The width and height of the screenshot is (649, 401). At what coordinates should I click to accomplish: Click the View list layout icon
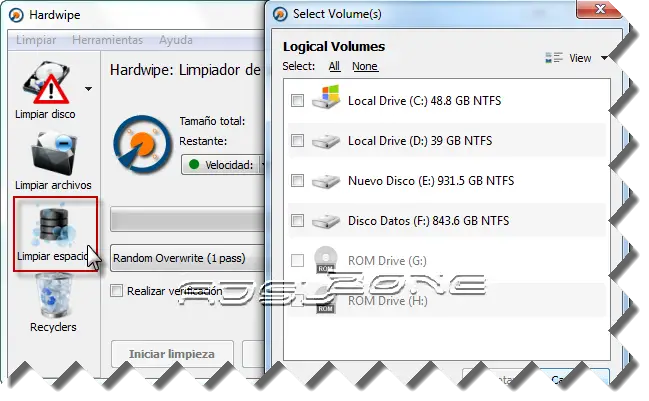pos(554,58)
